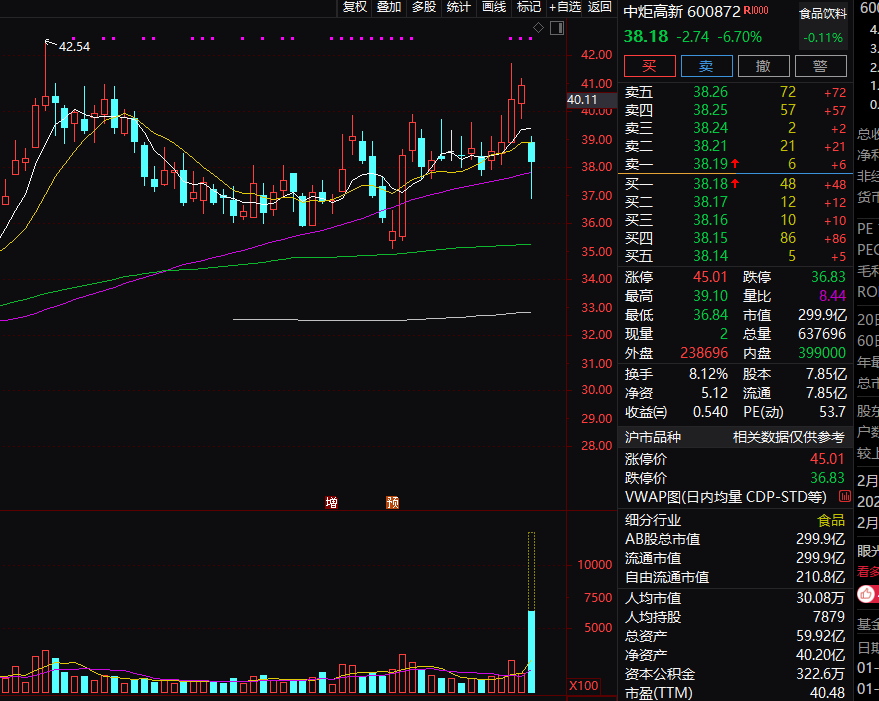Viewport: 879px width, 701px height.
Task: Add stock via +自选 button
Action: [565, 7]
